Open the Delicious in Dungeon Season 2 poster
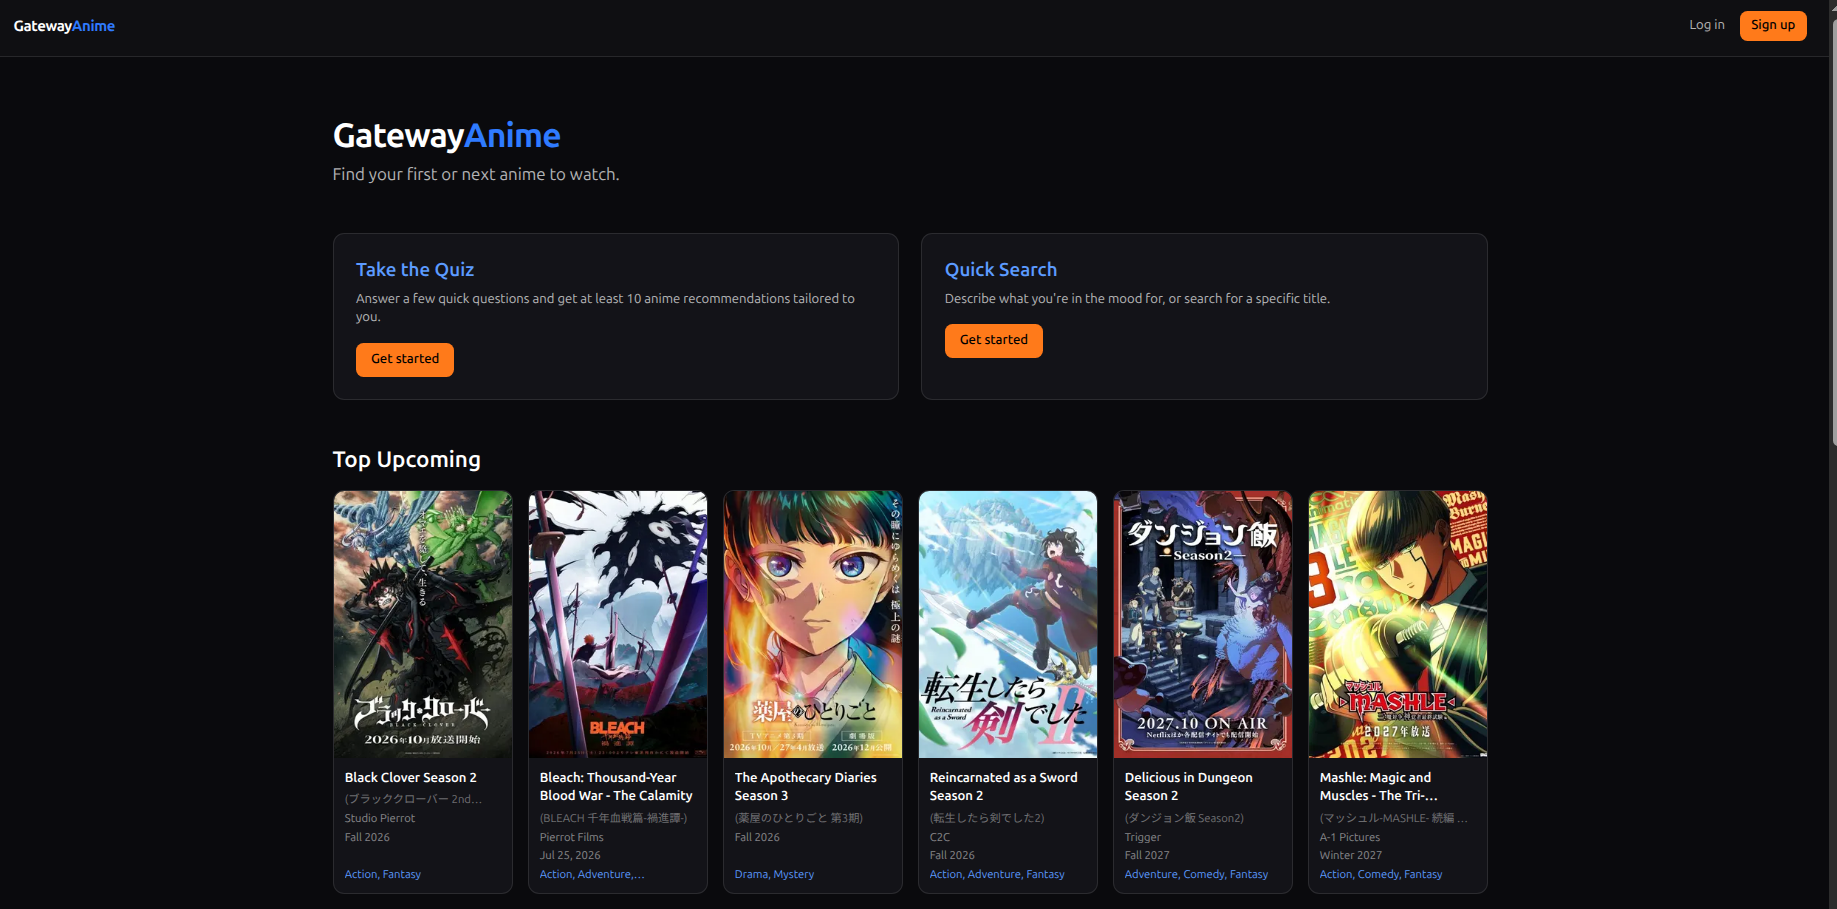 coord(1203,624)
